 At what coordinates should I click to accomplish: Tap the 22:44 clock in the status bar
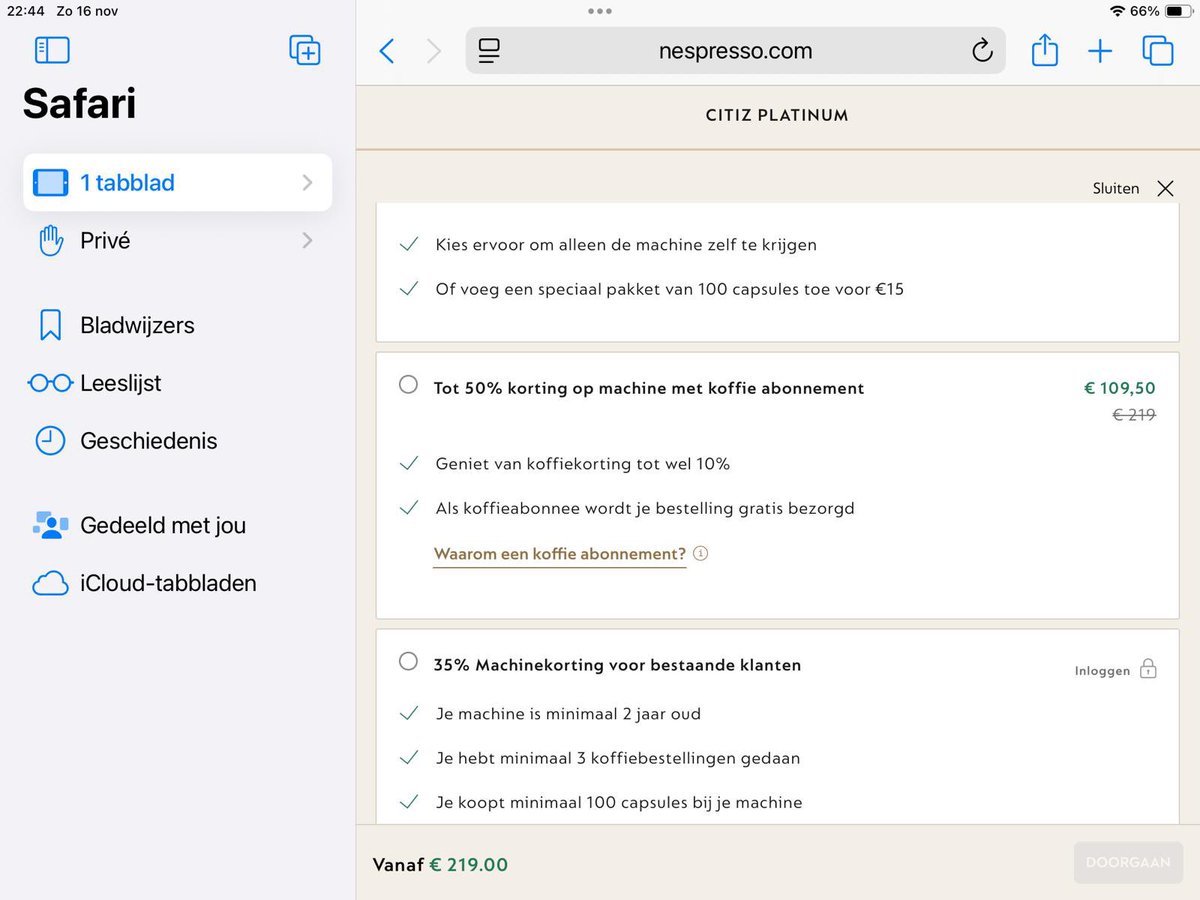coord(24,11)
